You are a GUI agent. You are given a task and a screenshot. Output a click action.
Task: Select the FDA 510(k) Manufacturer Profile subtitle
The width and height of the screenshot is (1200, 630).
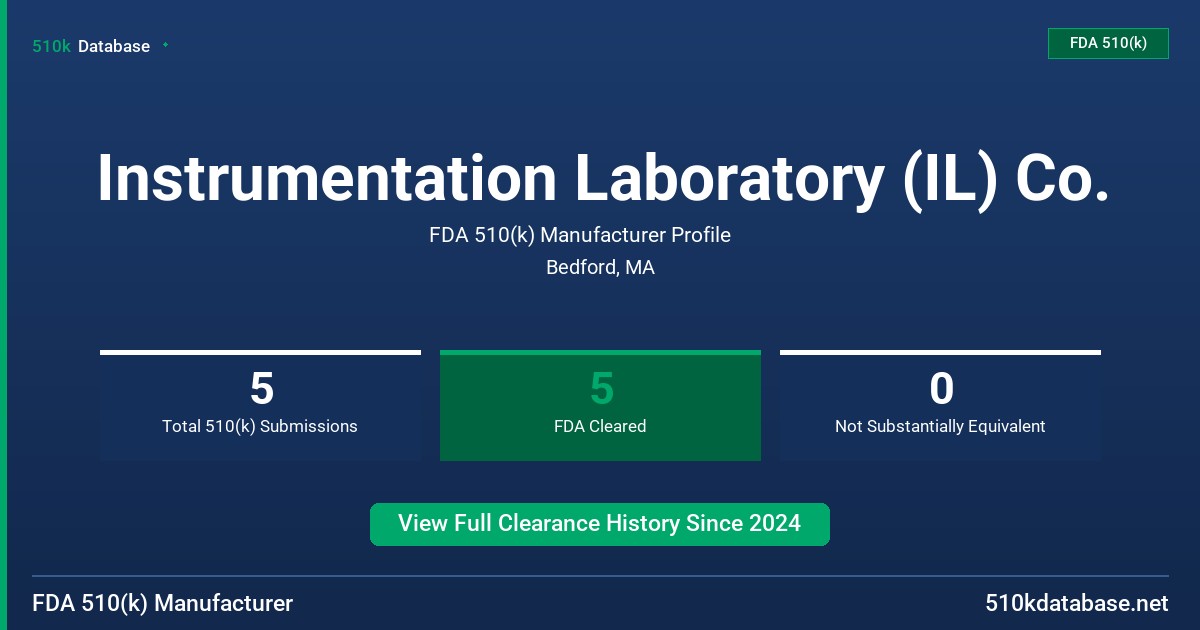pos(580,235)
